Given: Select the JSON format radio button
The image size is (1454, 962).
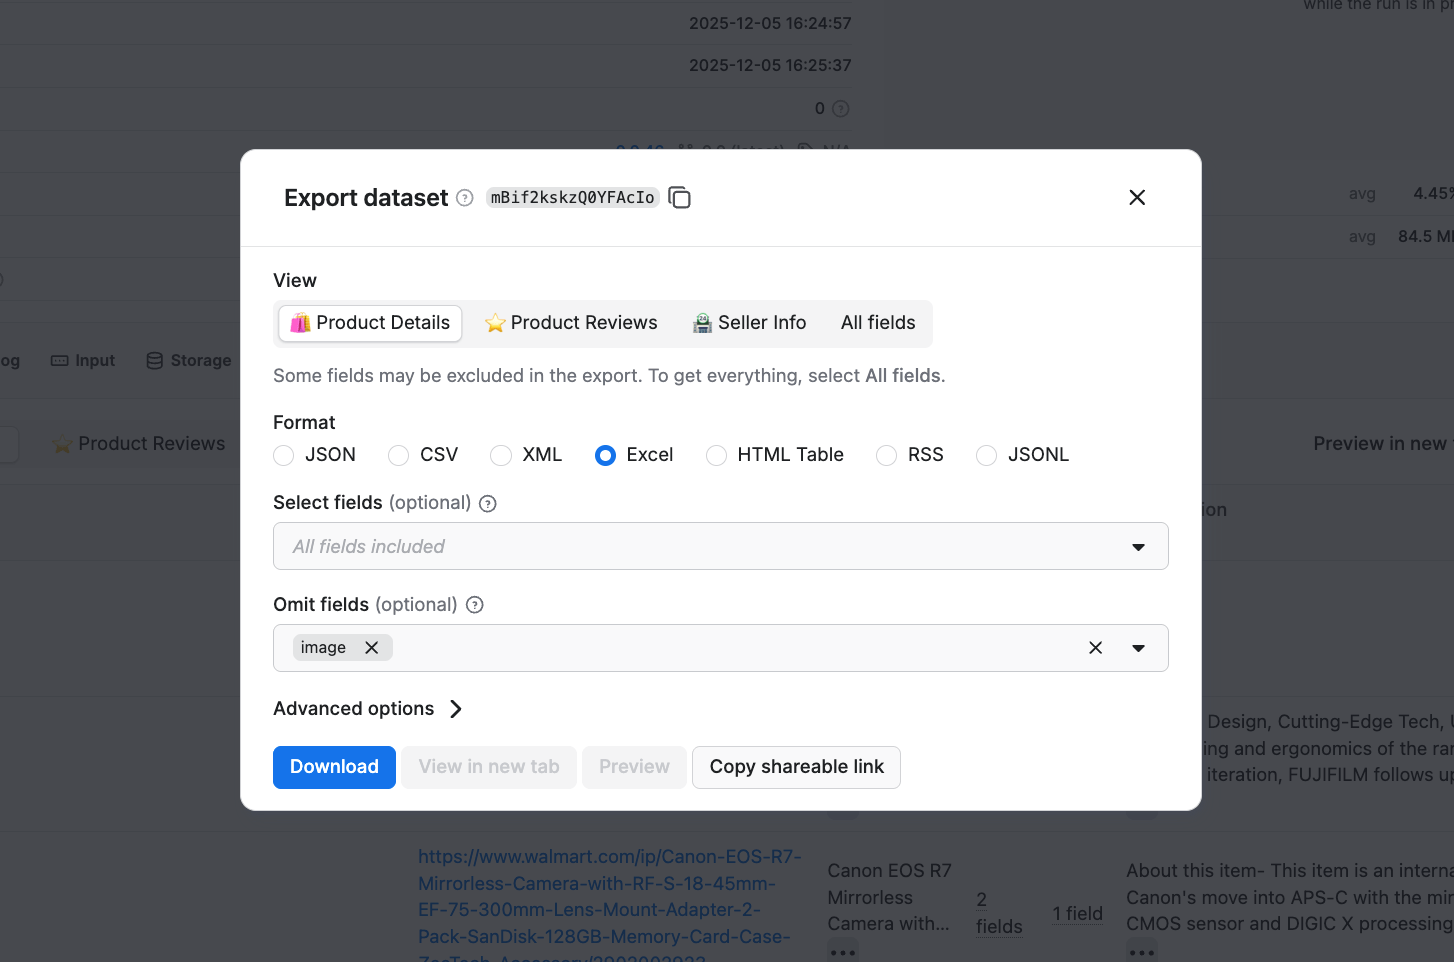Looking at the screenshot, I should 283,455.
